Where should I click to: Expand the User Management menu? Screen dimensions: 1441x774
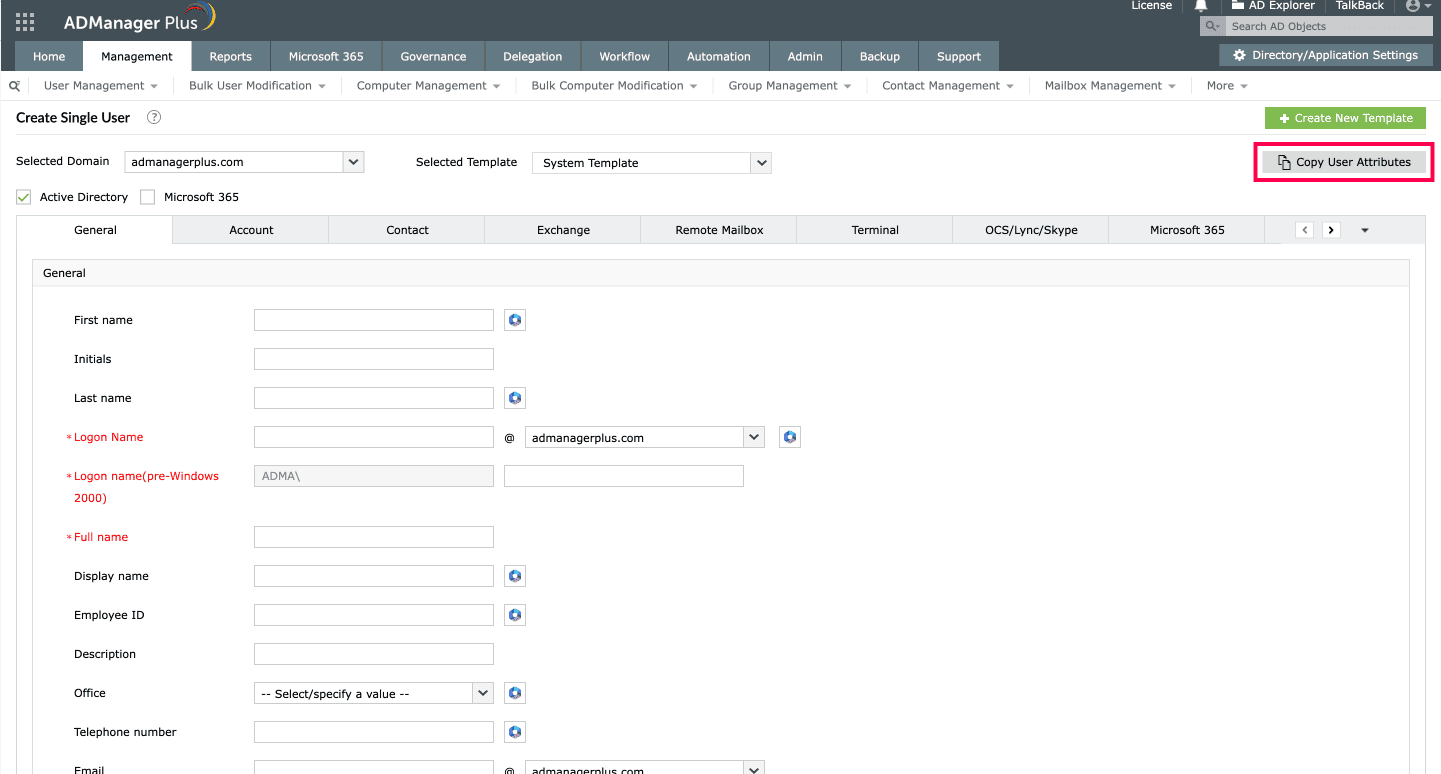tap(101, 86)
